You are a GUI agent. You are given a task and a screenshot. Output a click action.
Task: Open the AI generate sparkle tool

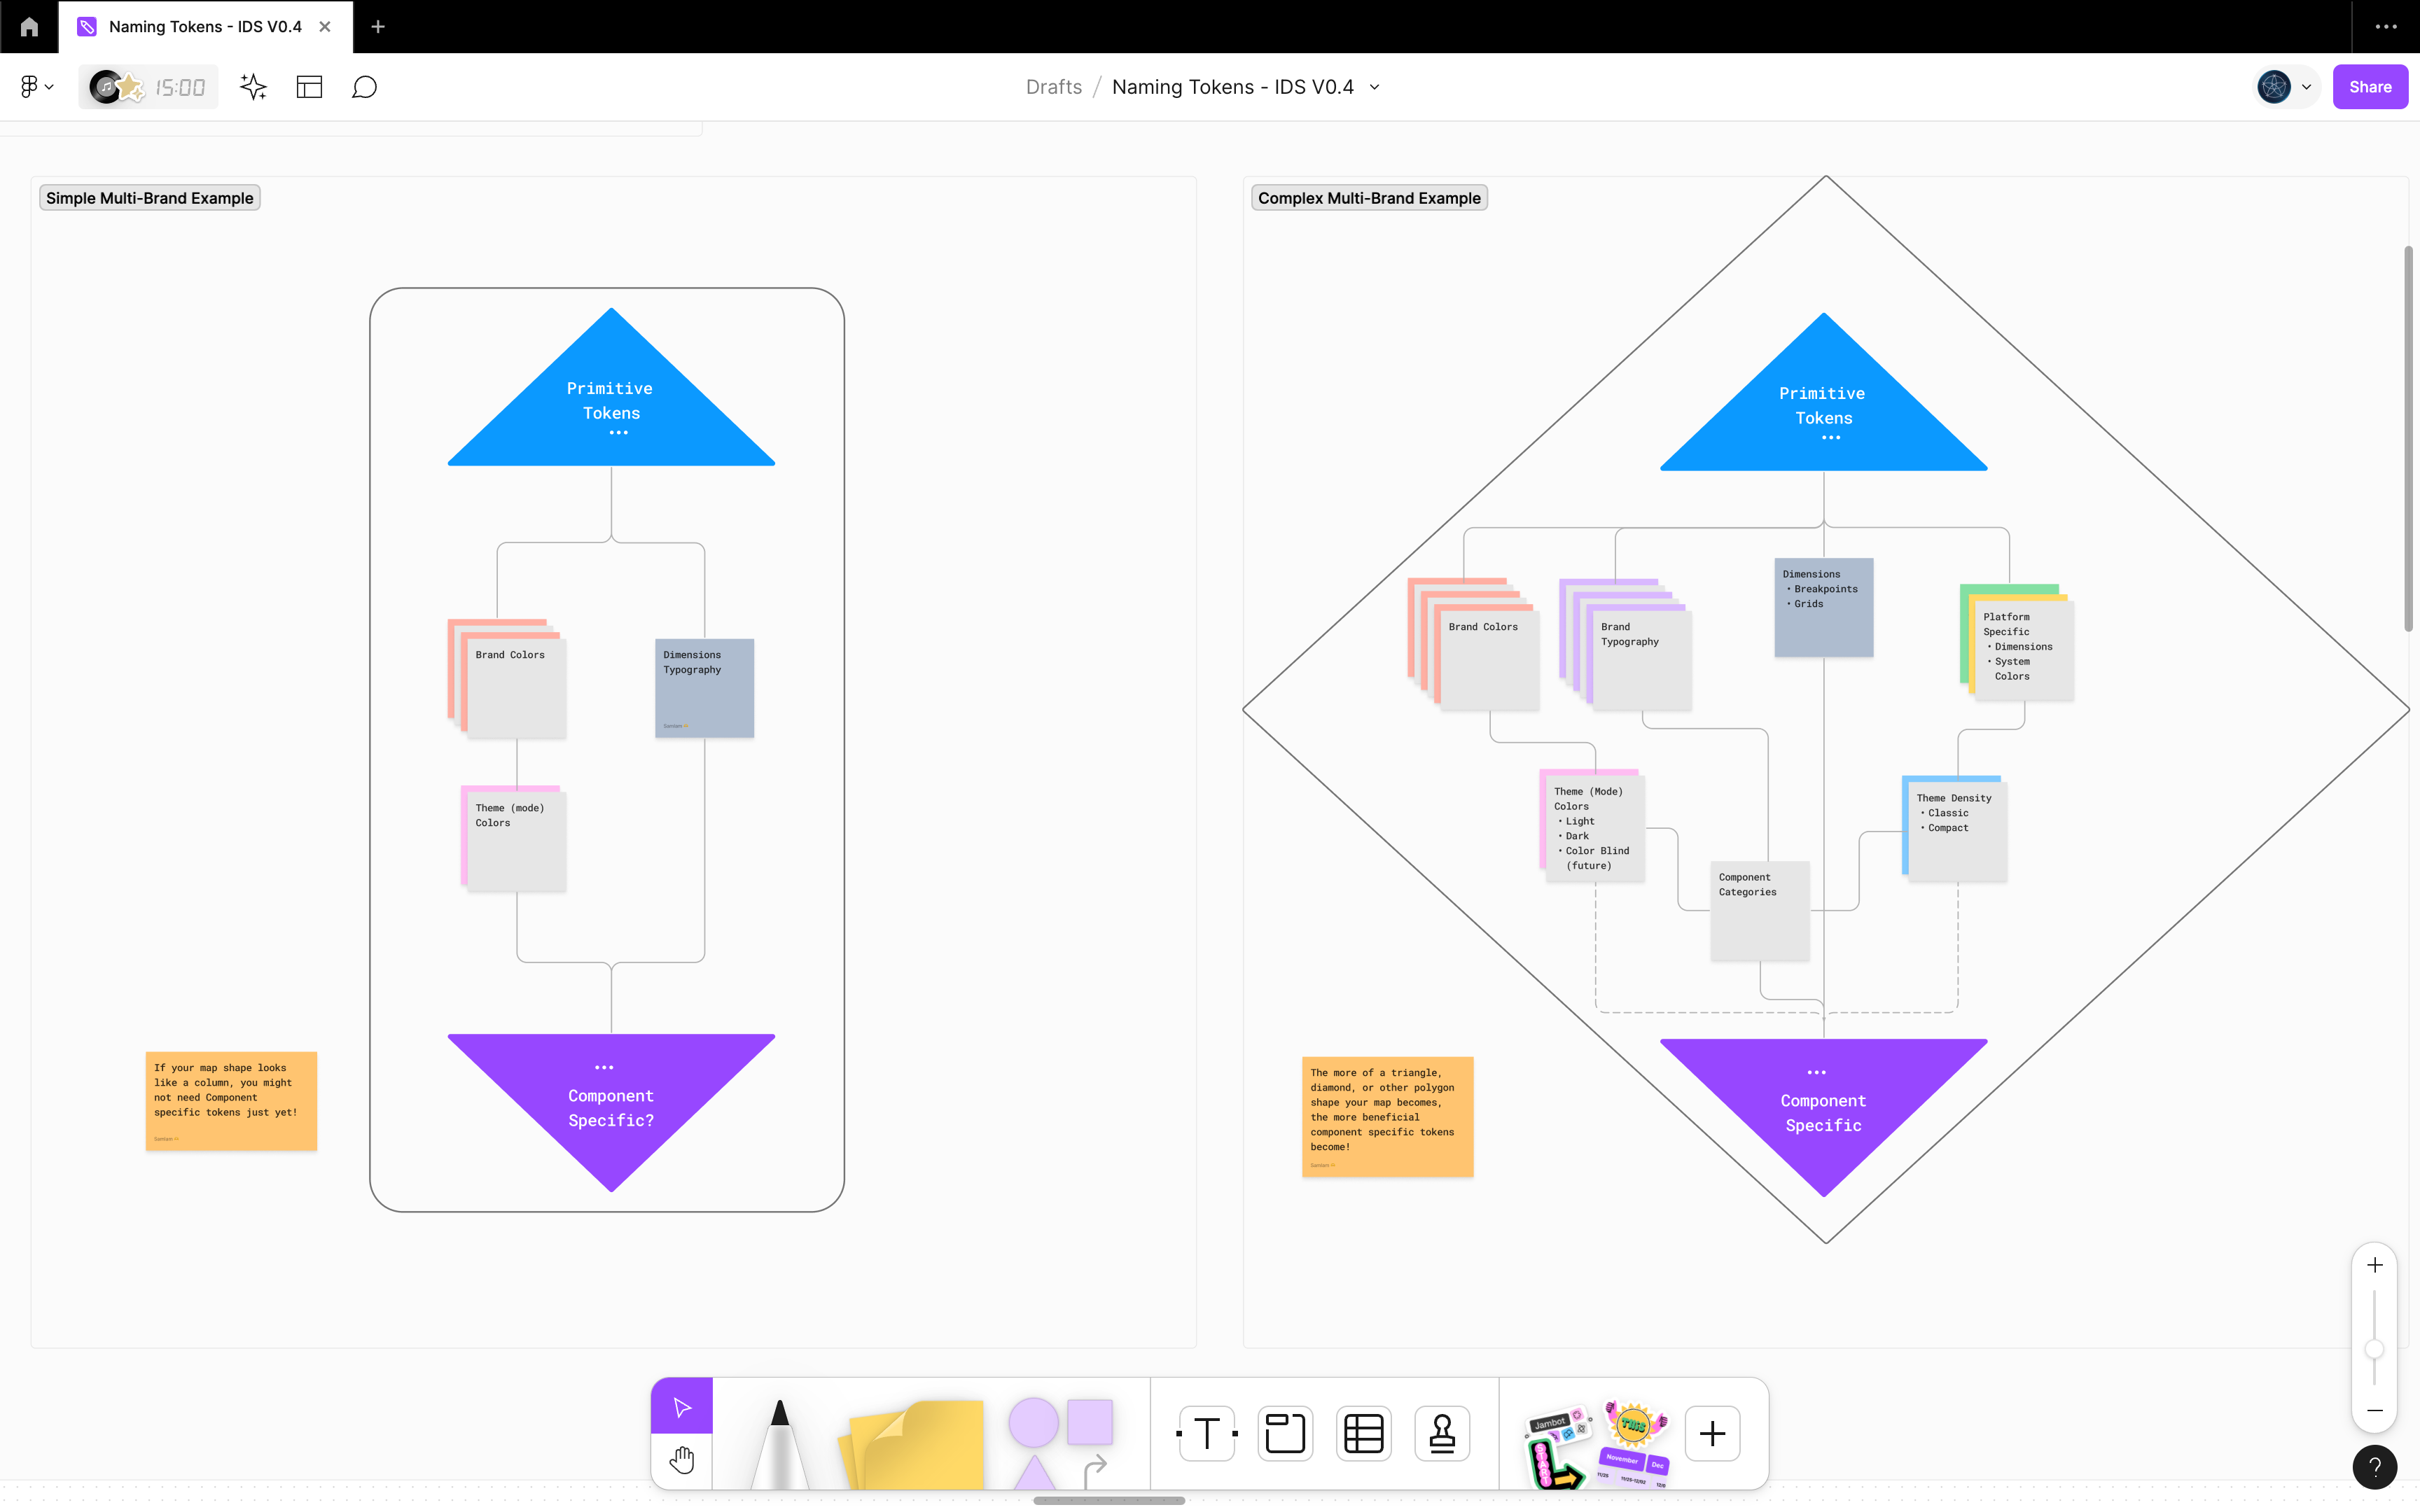pos(253,87)
